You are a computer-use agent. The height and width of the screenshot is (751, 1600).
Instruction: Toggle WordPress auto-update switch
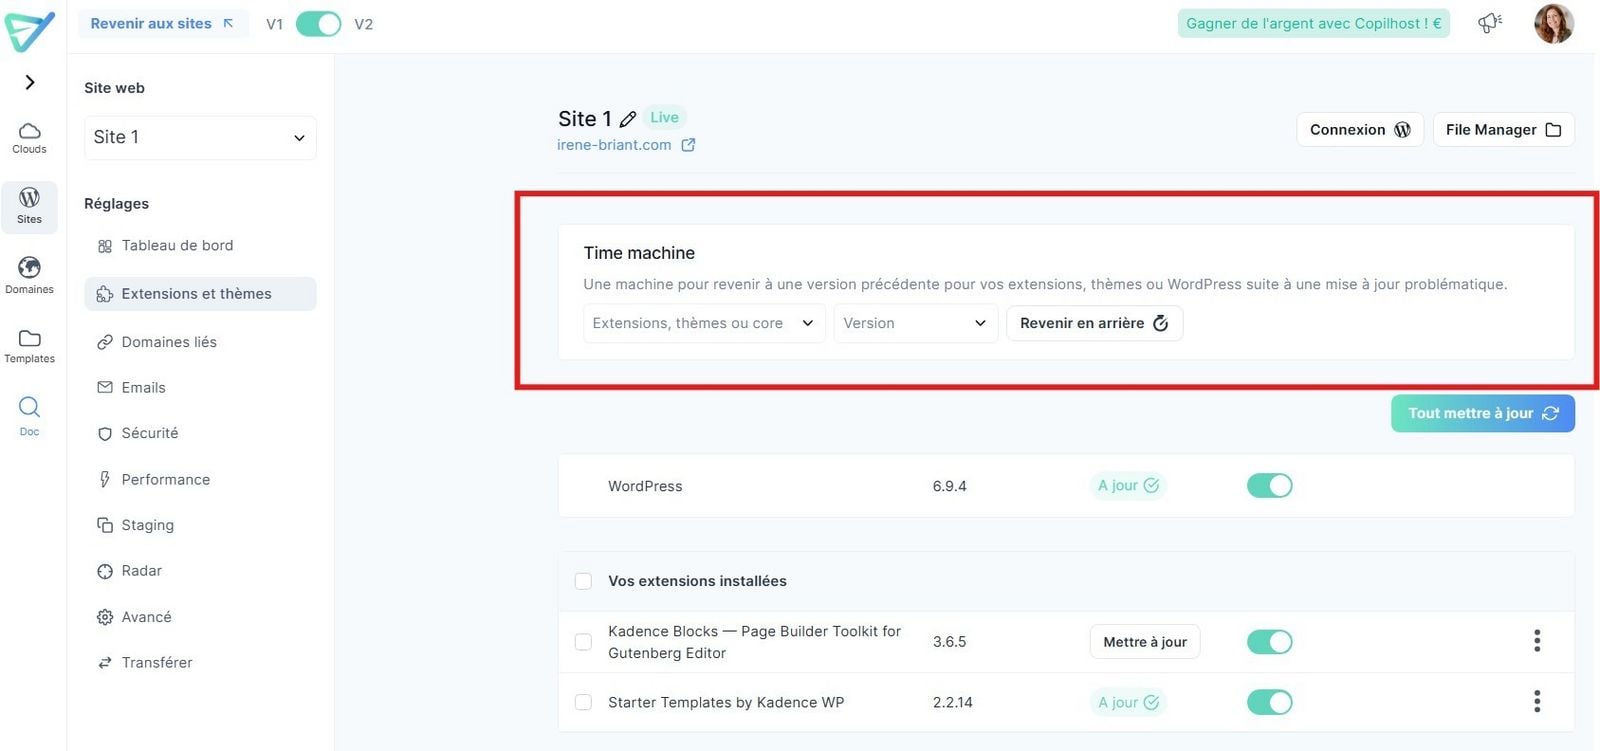[1270, 485]
